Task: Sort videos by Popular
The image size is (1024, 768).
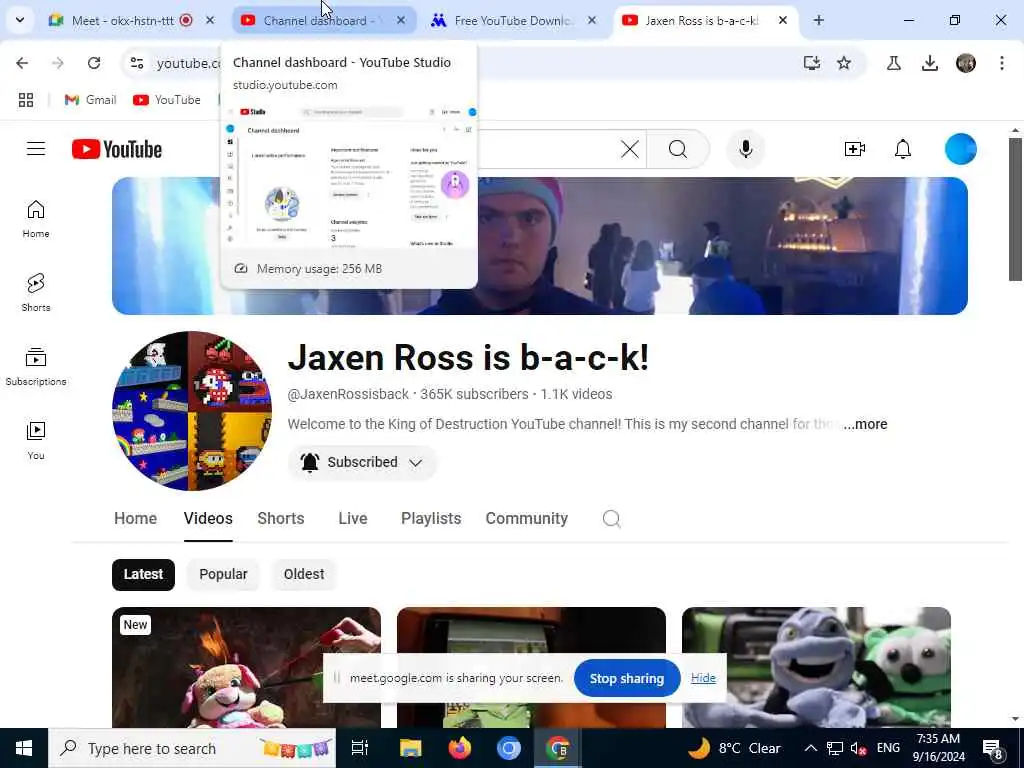Action: point(223,574)
